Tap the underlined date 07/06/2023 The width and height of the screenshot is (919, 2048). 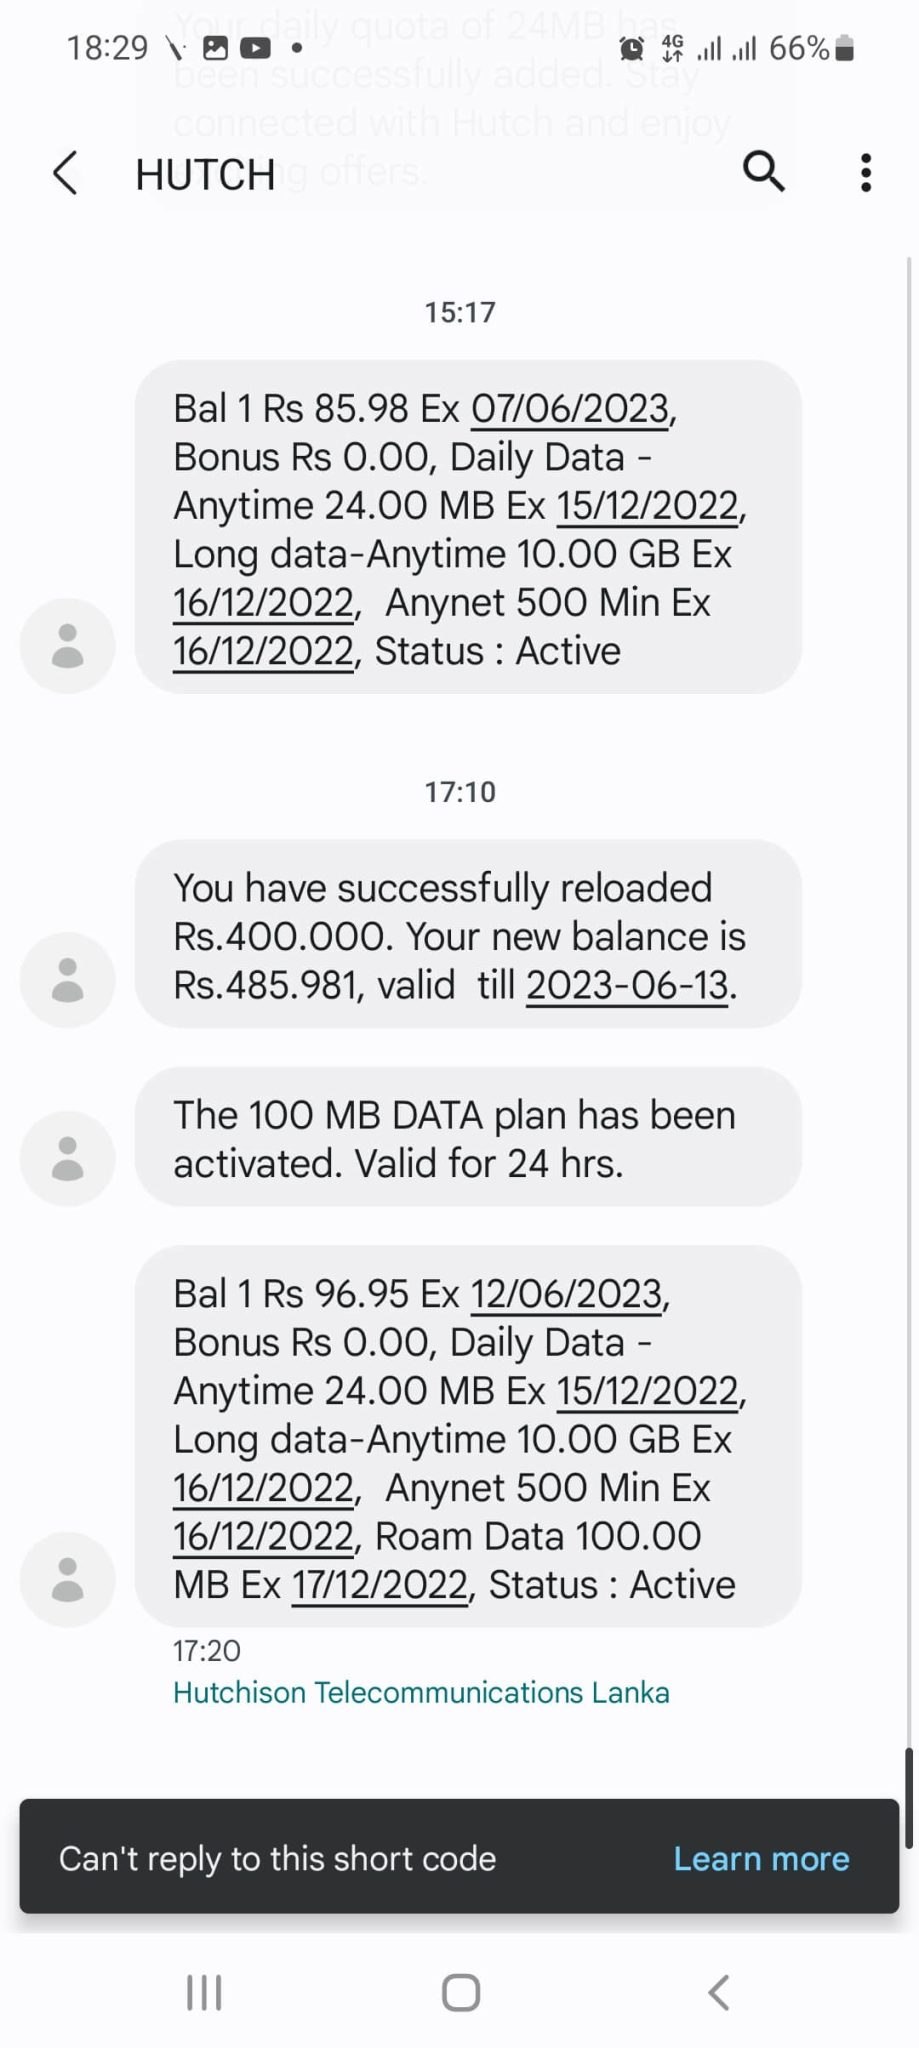point(570,409)
